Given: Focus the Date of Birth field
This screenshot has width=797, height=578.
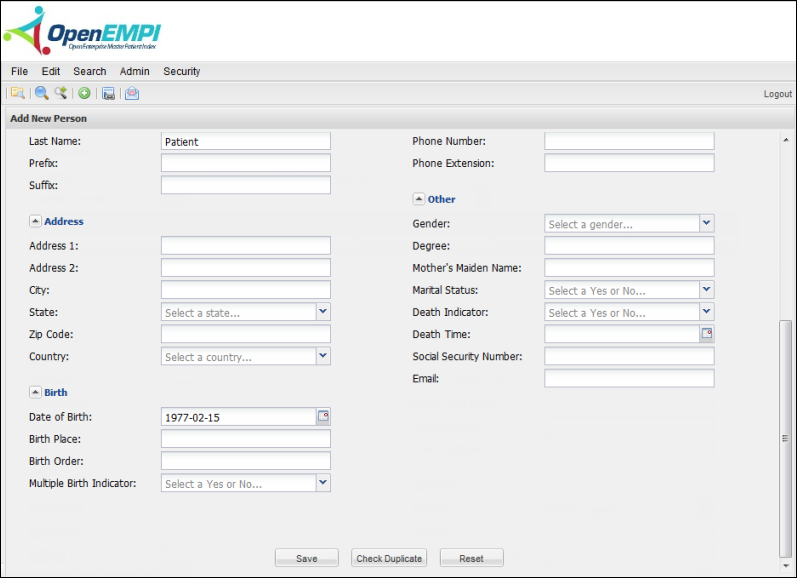Looking at the screenshot, I should [x=239, y=417].
